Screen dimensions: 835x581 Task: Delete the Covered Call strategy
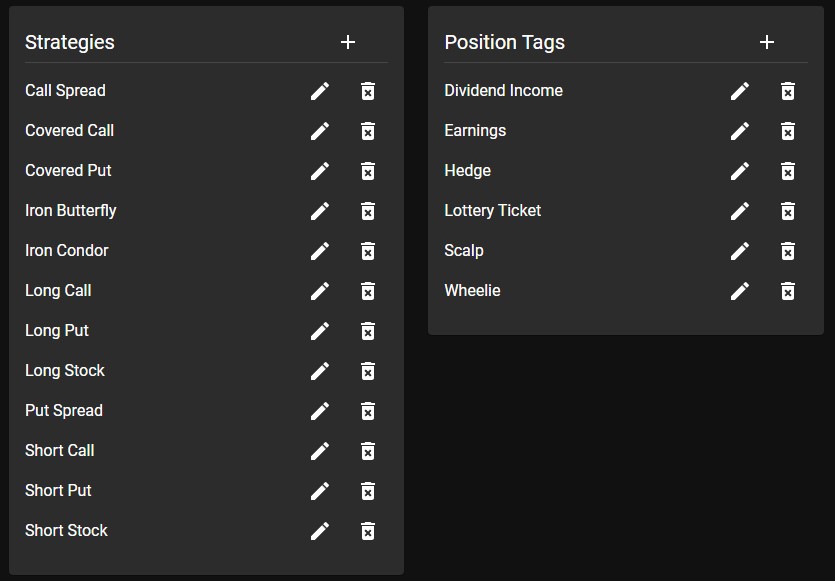click(x=368, y=131)
